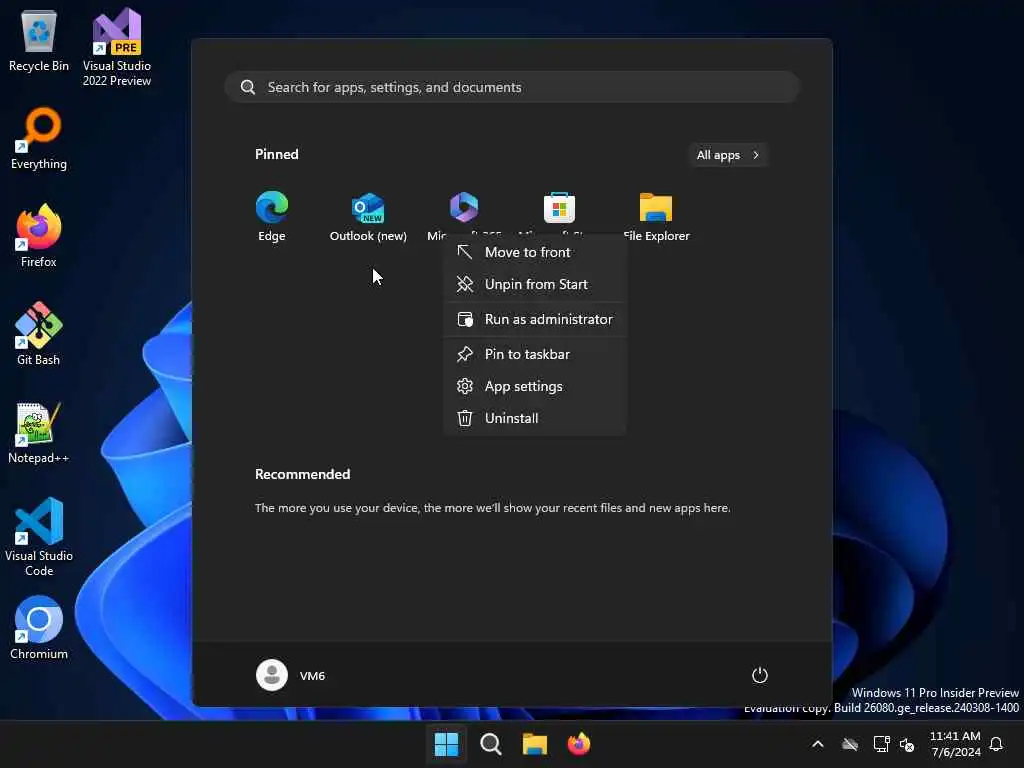
Task: Open the Microsoft Store pinned app
Action: [559, 209]
